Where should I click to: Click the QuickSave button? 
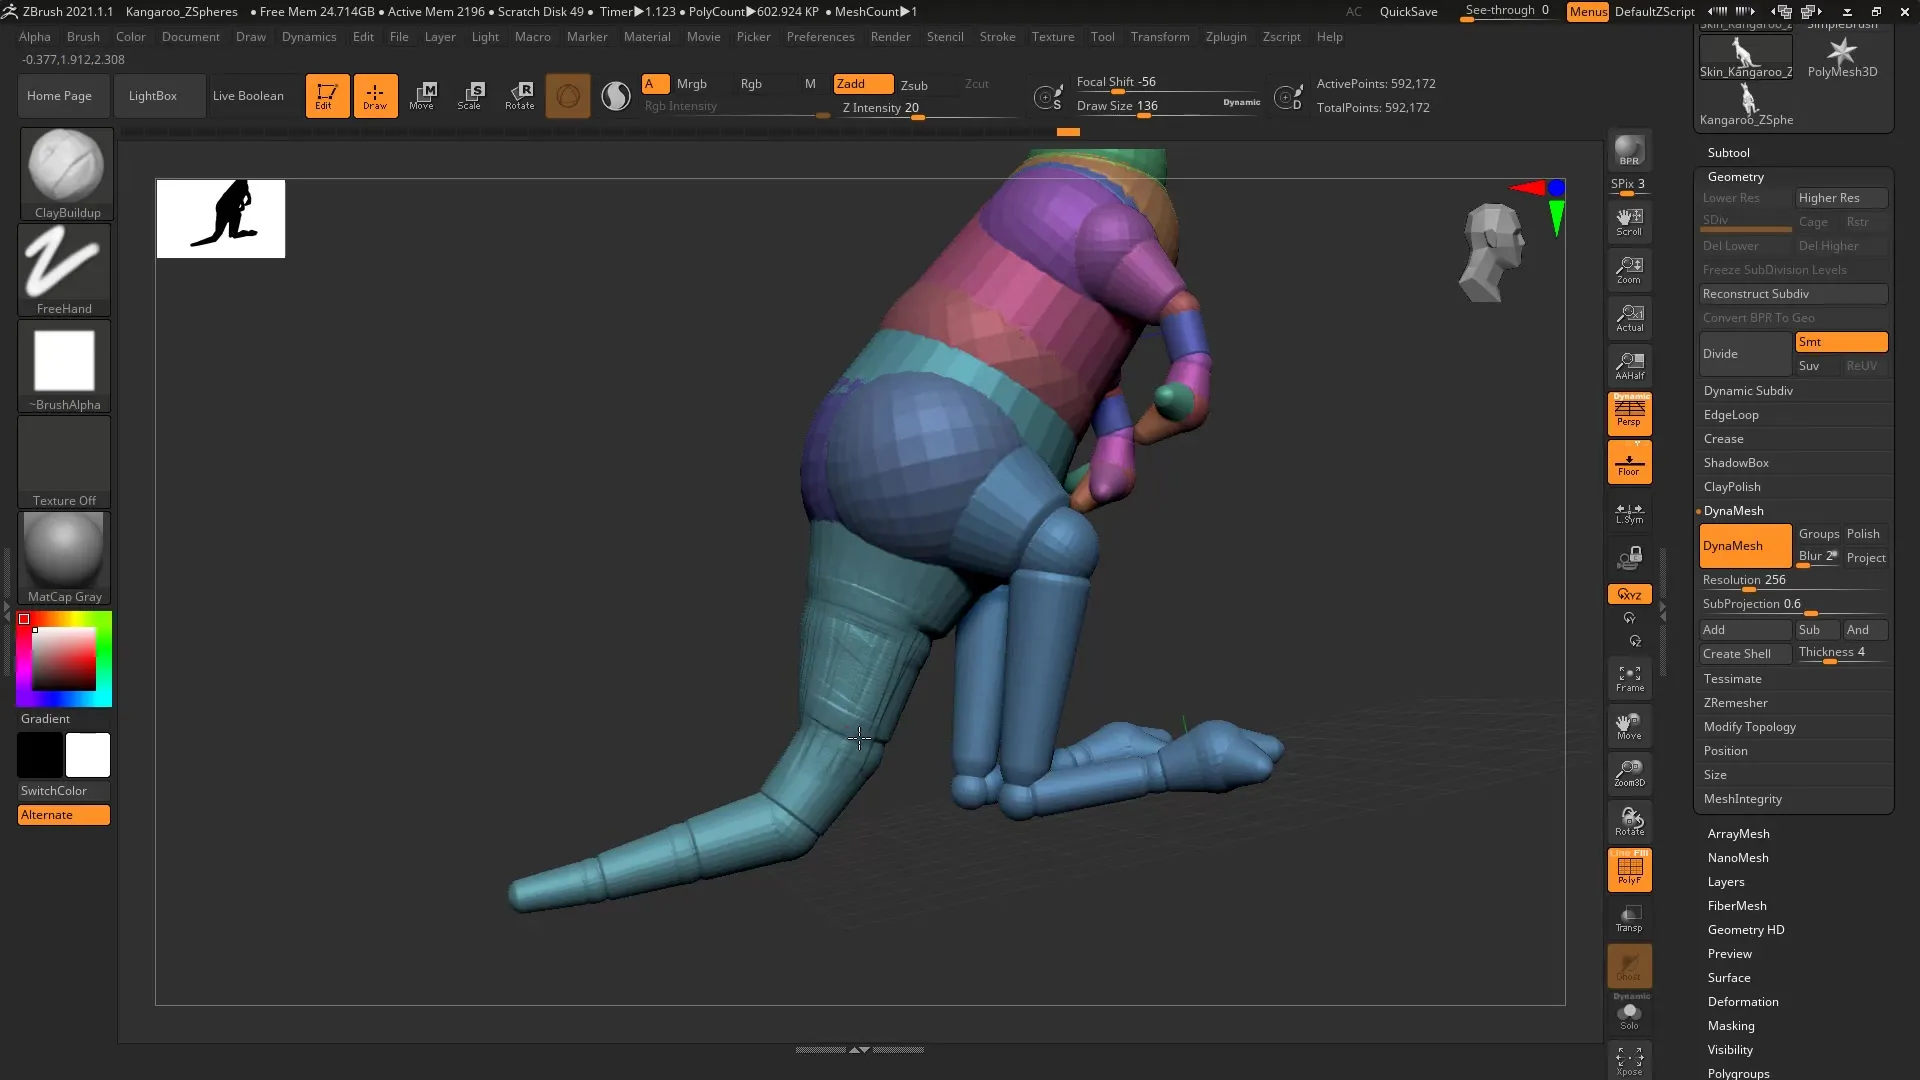(1408, 12)
